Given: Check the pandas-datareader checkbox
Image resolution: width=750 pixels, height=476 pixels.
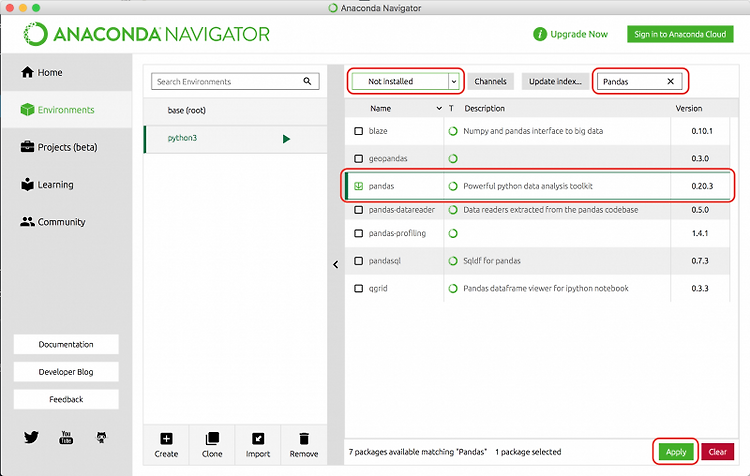Looking at the screenshot, I should click(x=358, y=210).
